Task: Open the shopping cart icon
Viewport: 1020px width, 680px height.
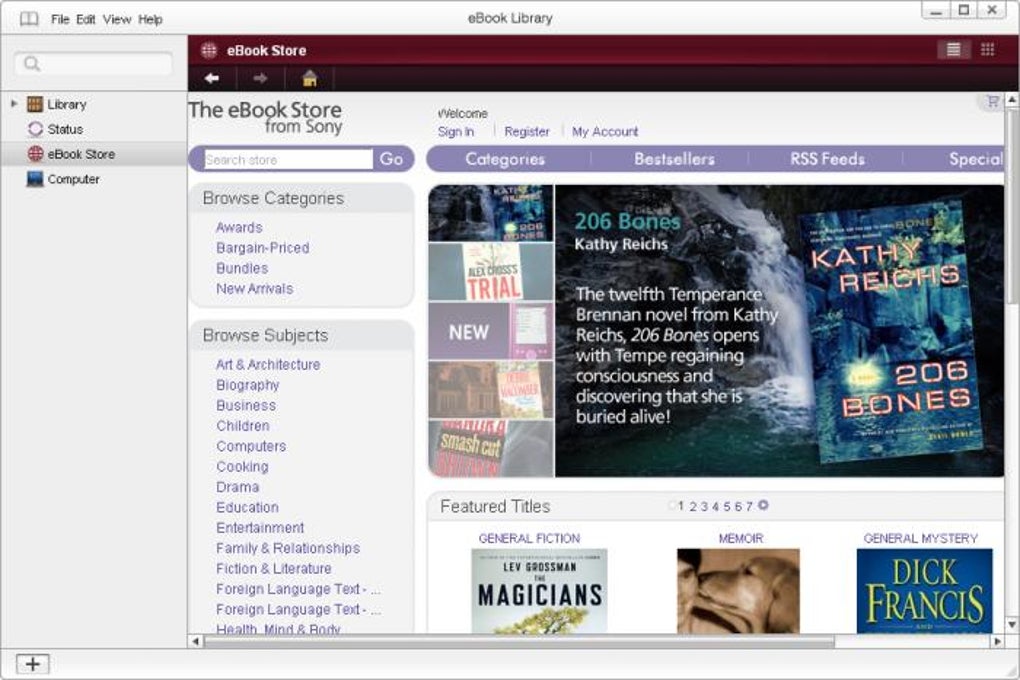Action: coord(993,101)
